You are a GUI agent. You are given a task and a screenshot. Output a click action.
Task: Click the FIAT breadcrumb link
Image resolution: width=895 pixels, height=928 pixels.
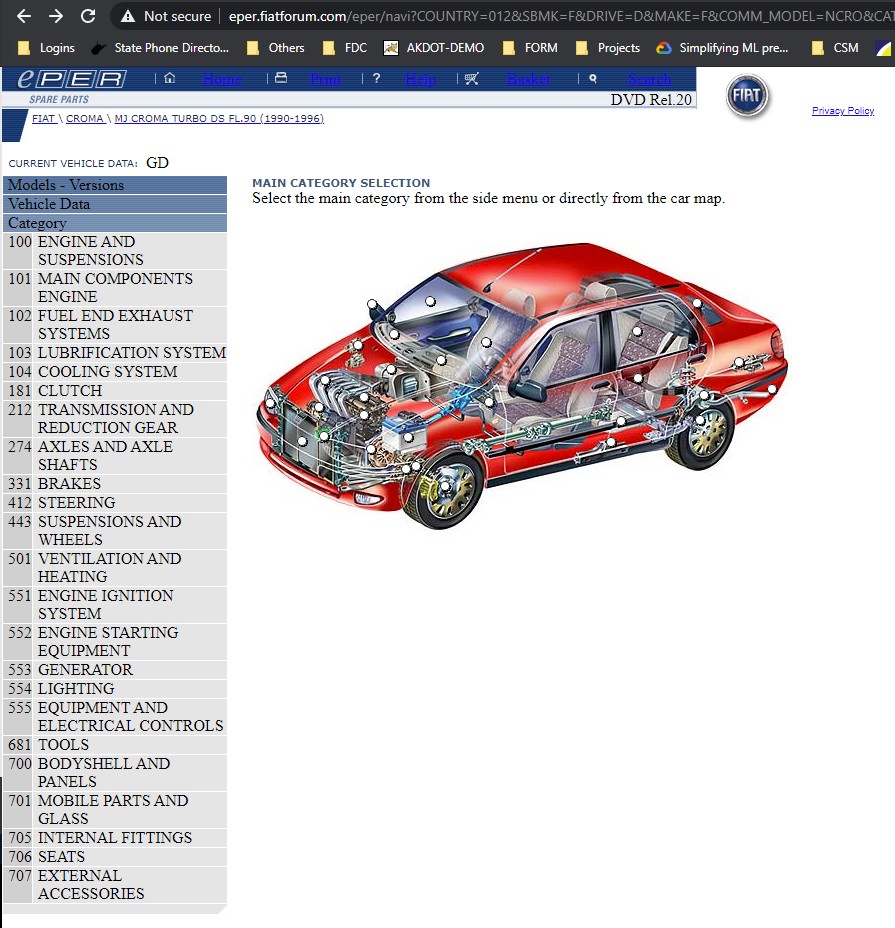(x=43, y=118)
